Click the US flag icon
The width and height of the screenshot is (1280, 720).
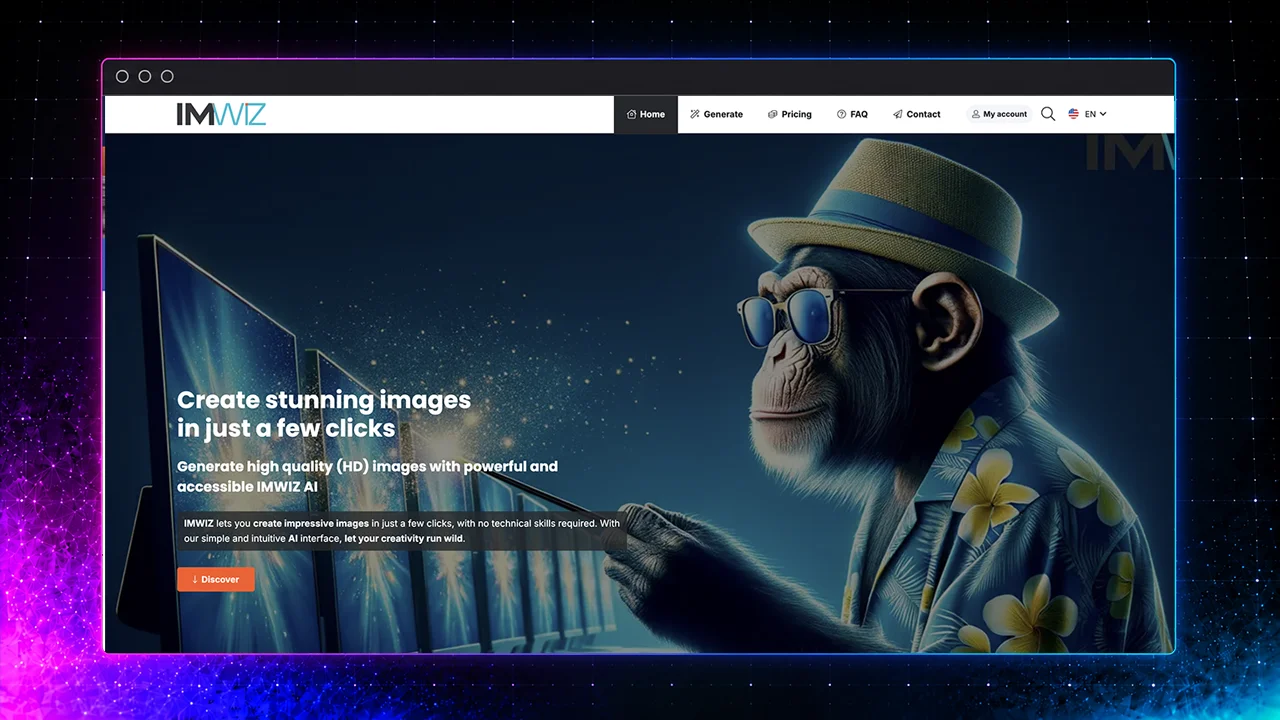click(x=1073, y=114)
